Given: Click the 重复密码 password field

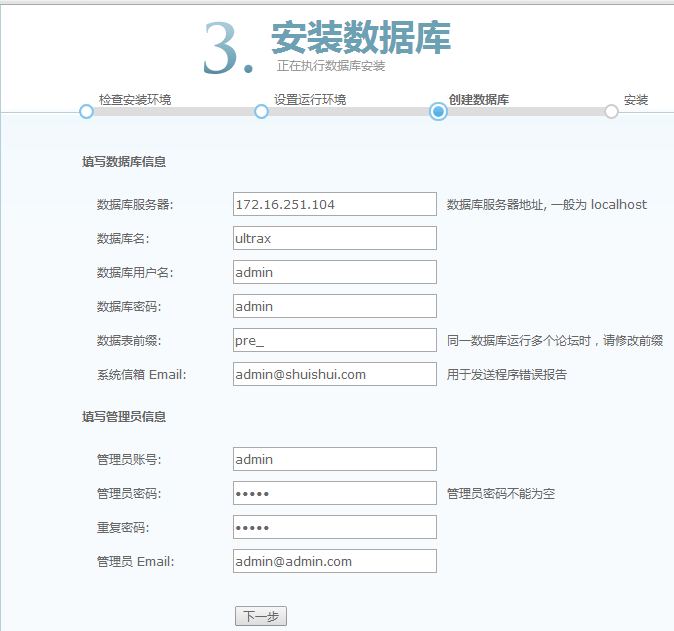Looking at the screenshot, I should pos(335,527).
